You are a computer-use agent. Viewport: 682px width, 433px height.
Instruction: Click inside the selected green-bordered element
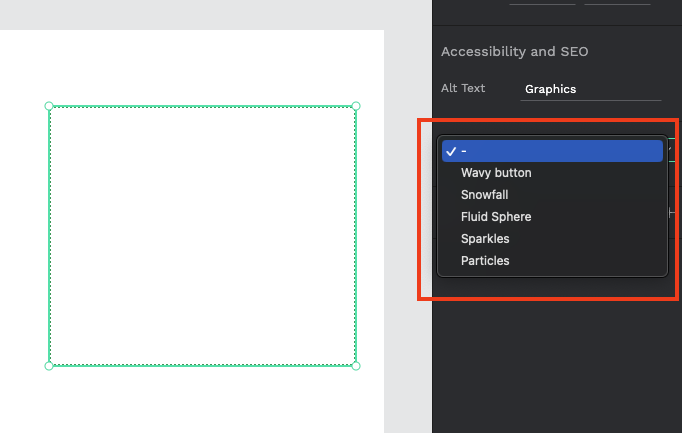[x=202, y=236]
